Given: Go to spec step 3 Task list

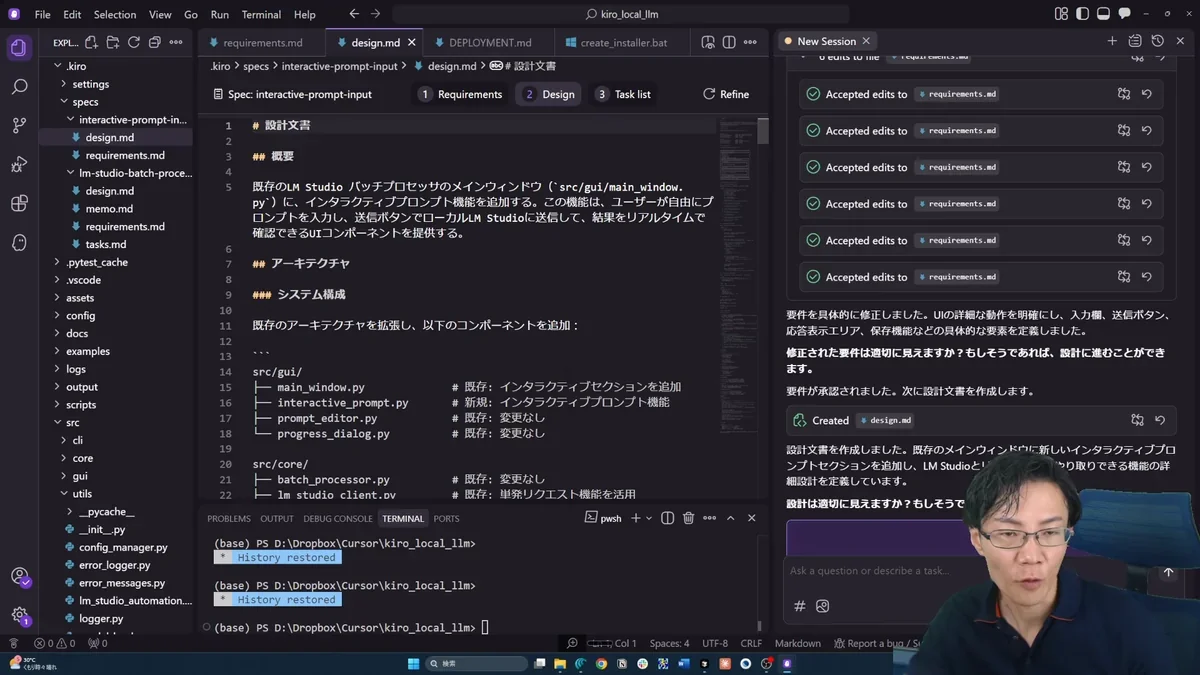Looking at the screenshot, I should [x=623, y=94].
